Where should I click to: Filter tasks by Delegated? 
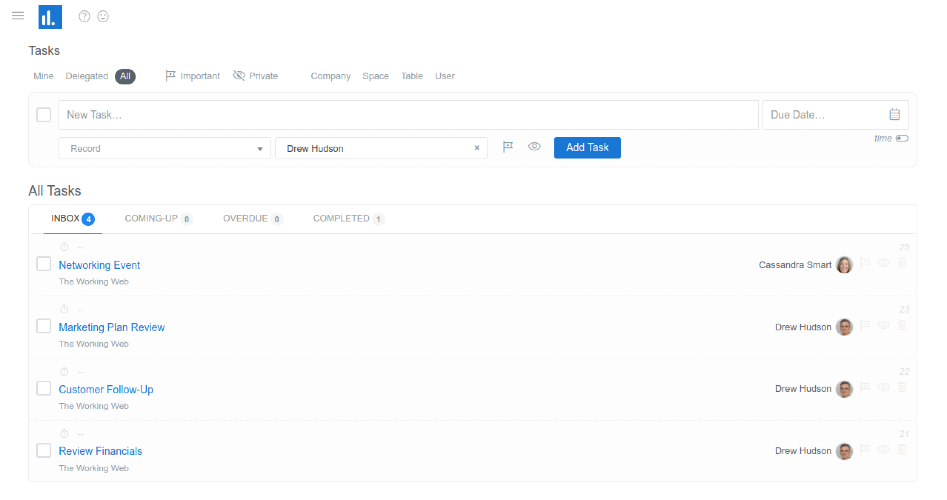(x=87, y=76)
